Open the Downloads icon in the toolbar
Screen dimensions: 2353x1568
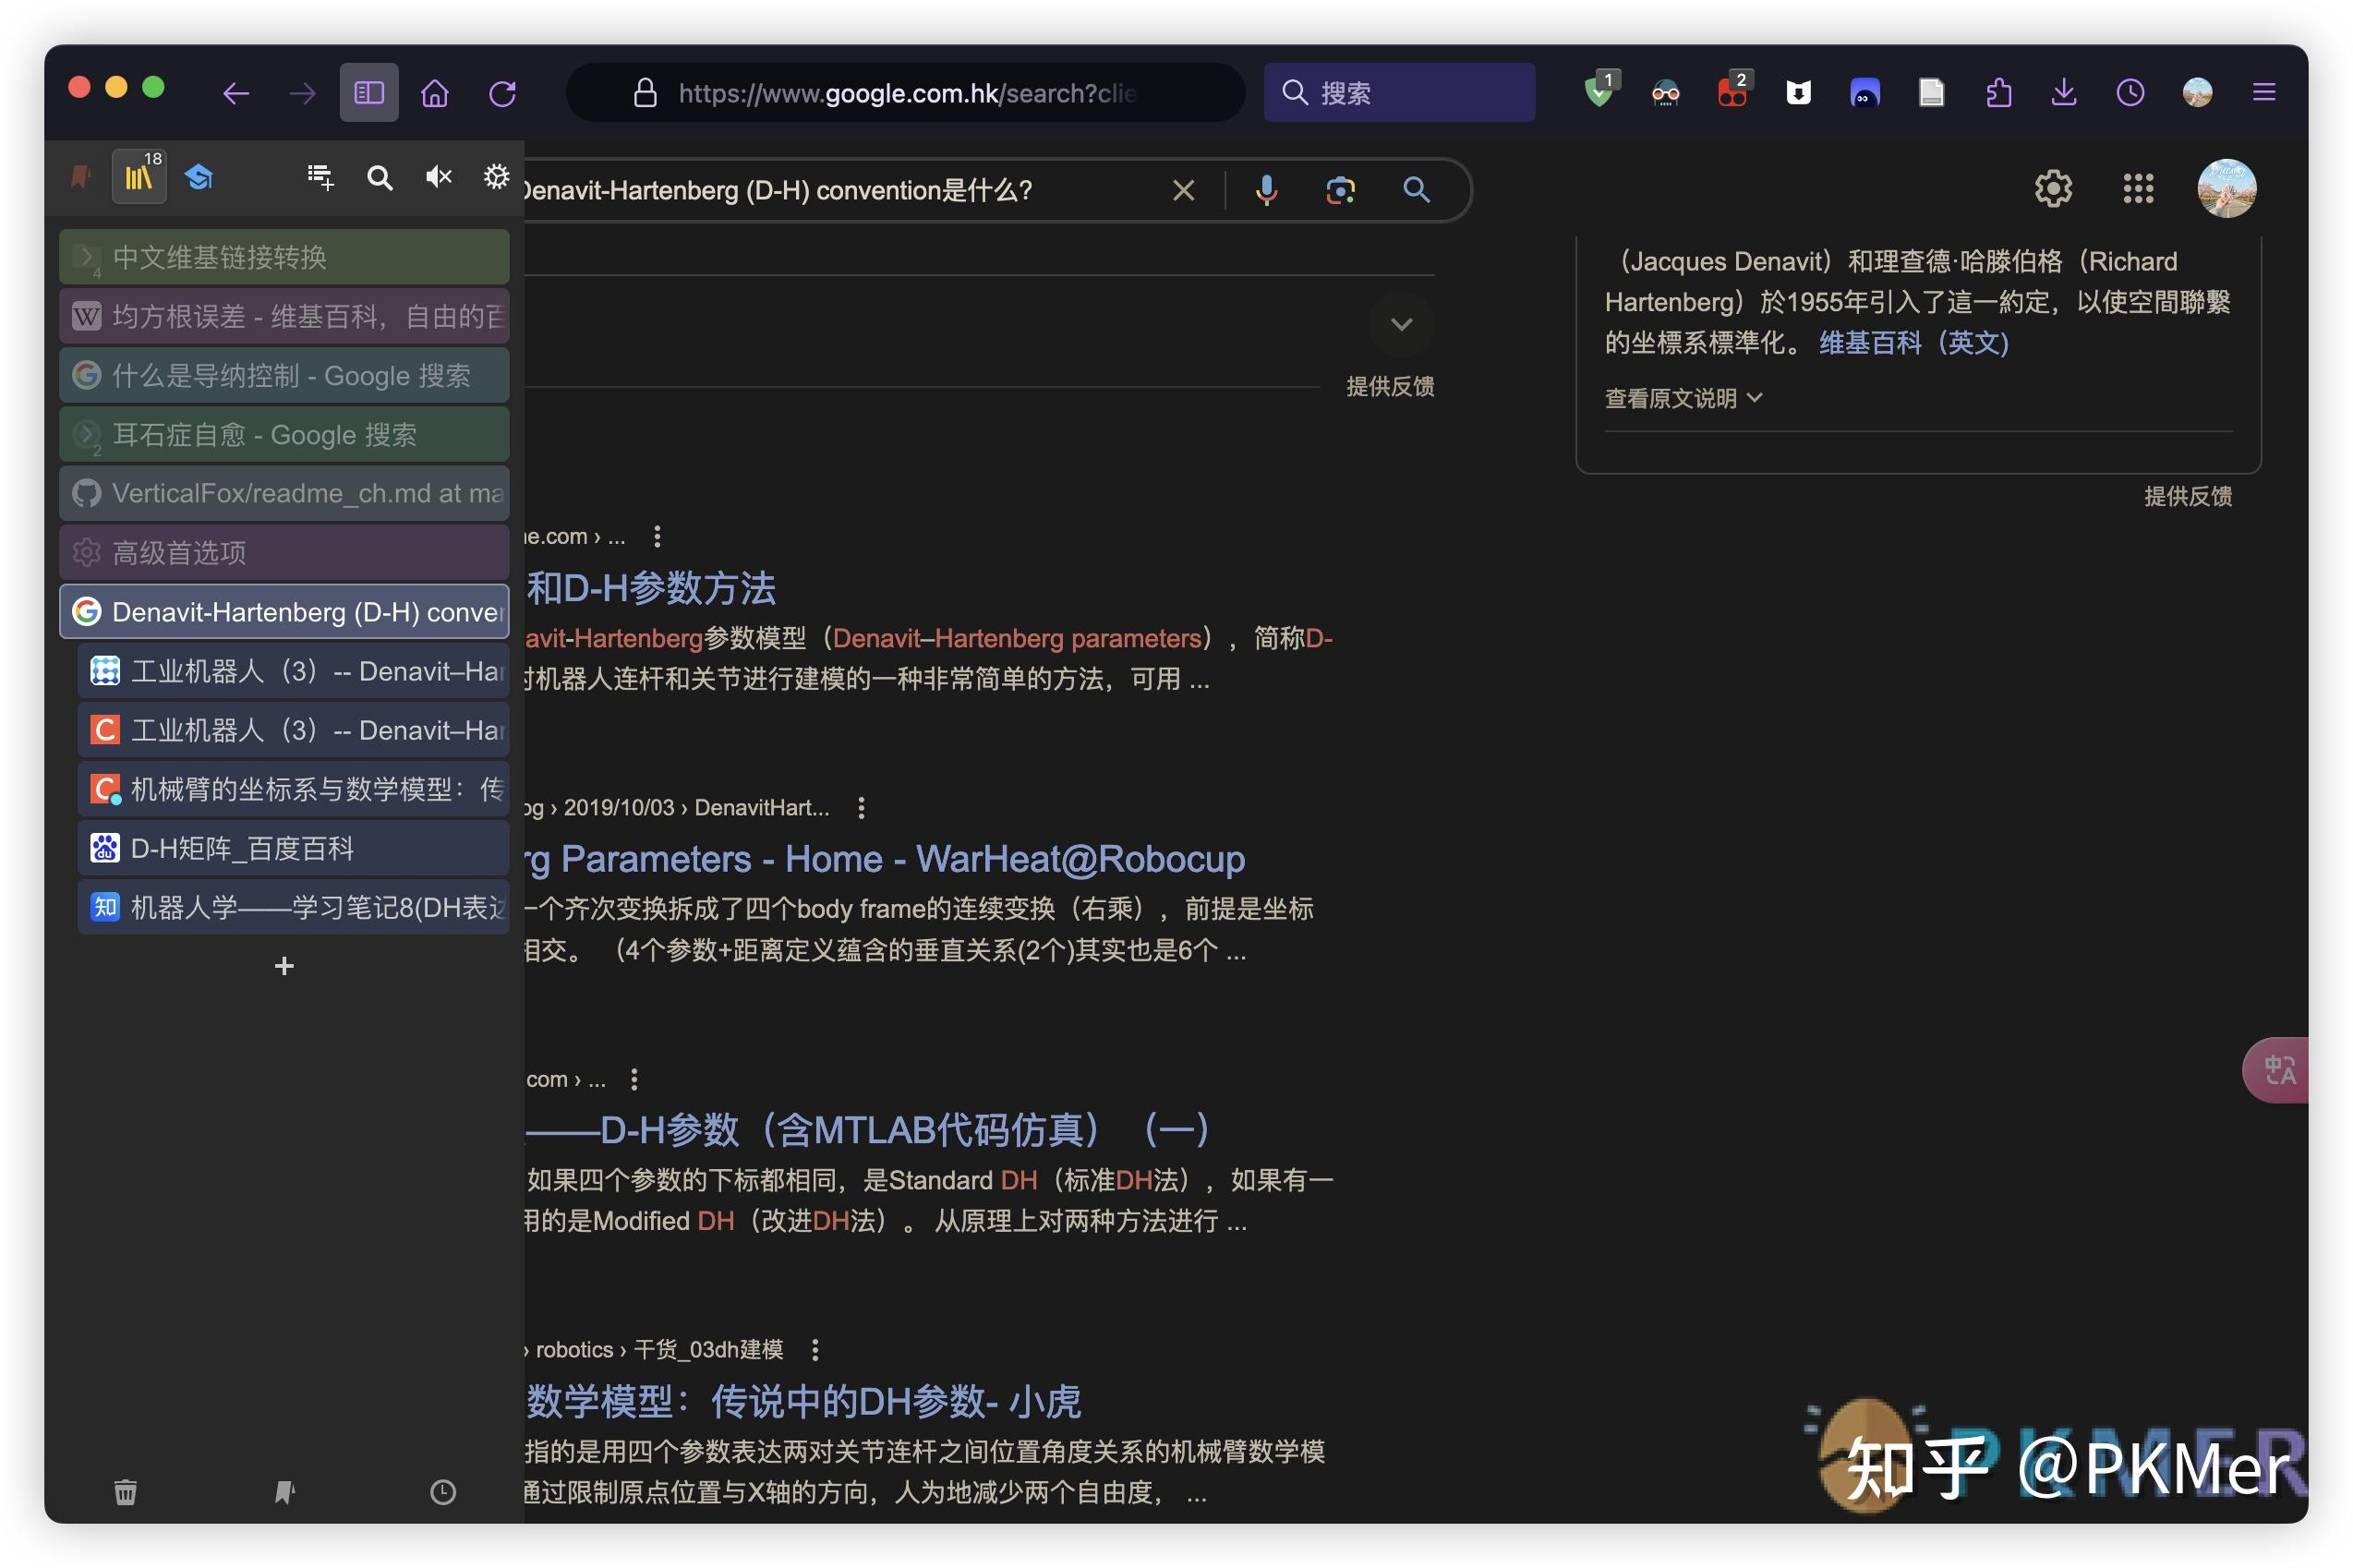pos(2064,92)
